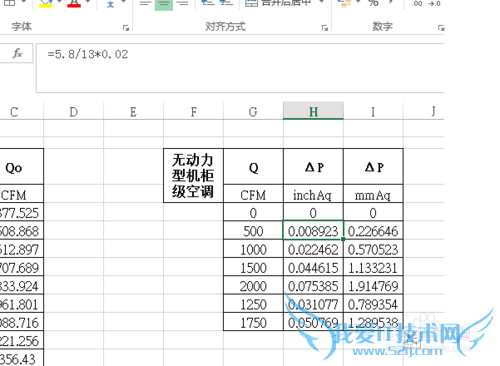Open the 数字 group dialog launcher

[x=441, y=28]
